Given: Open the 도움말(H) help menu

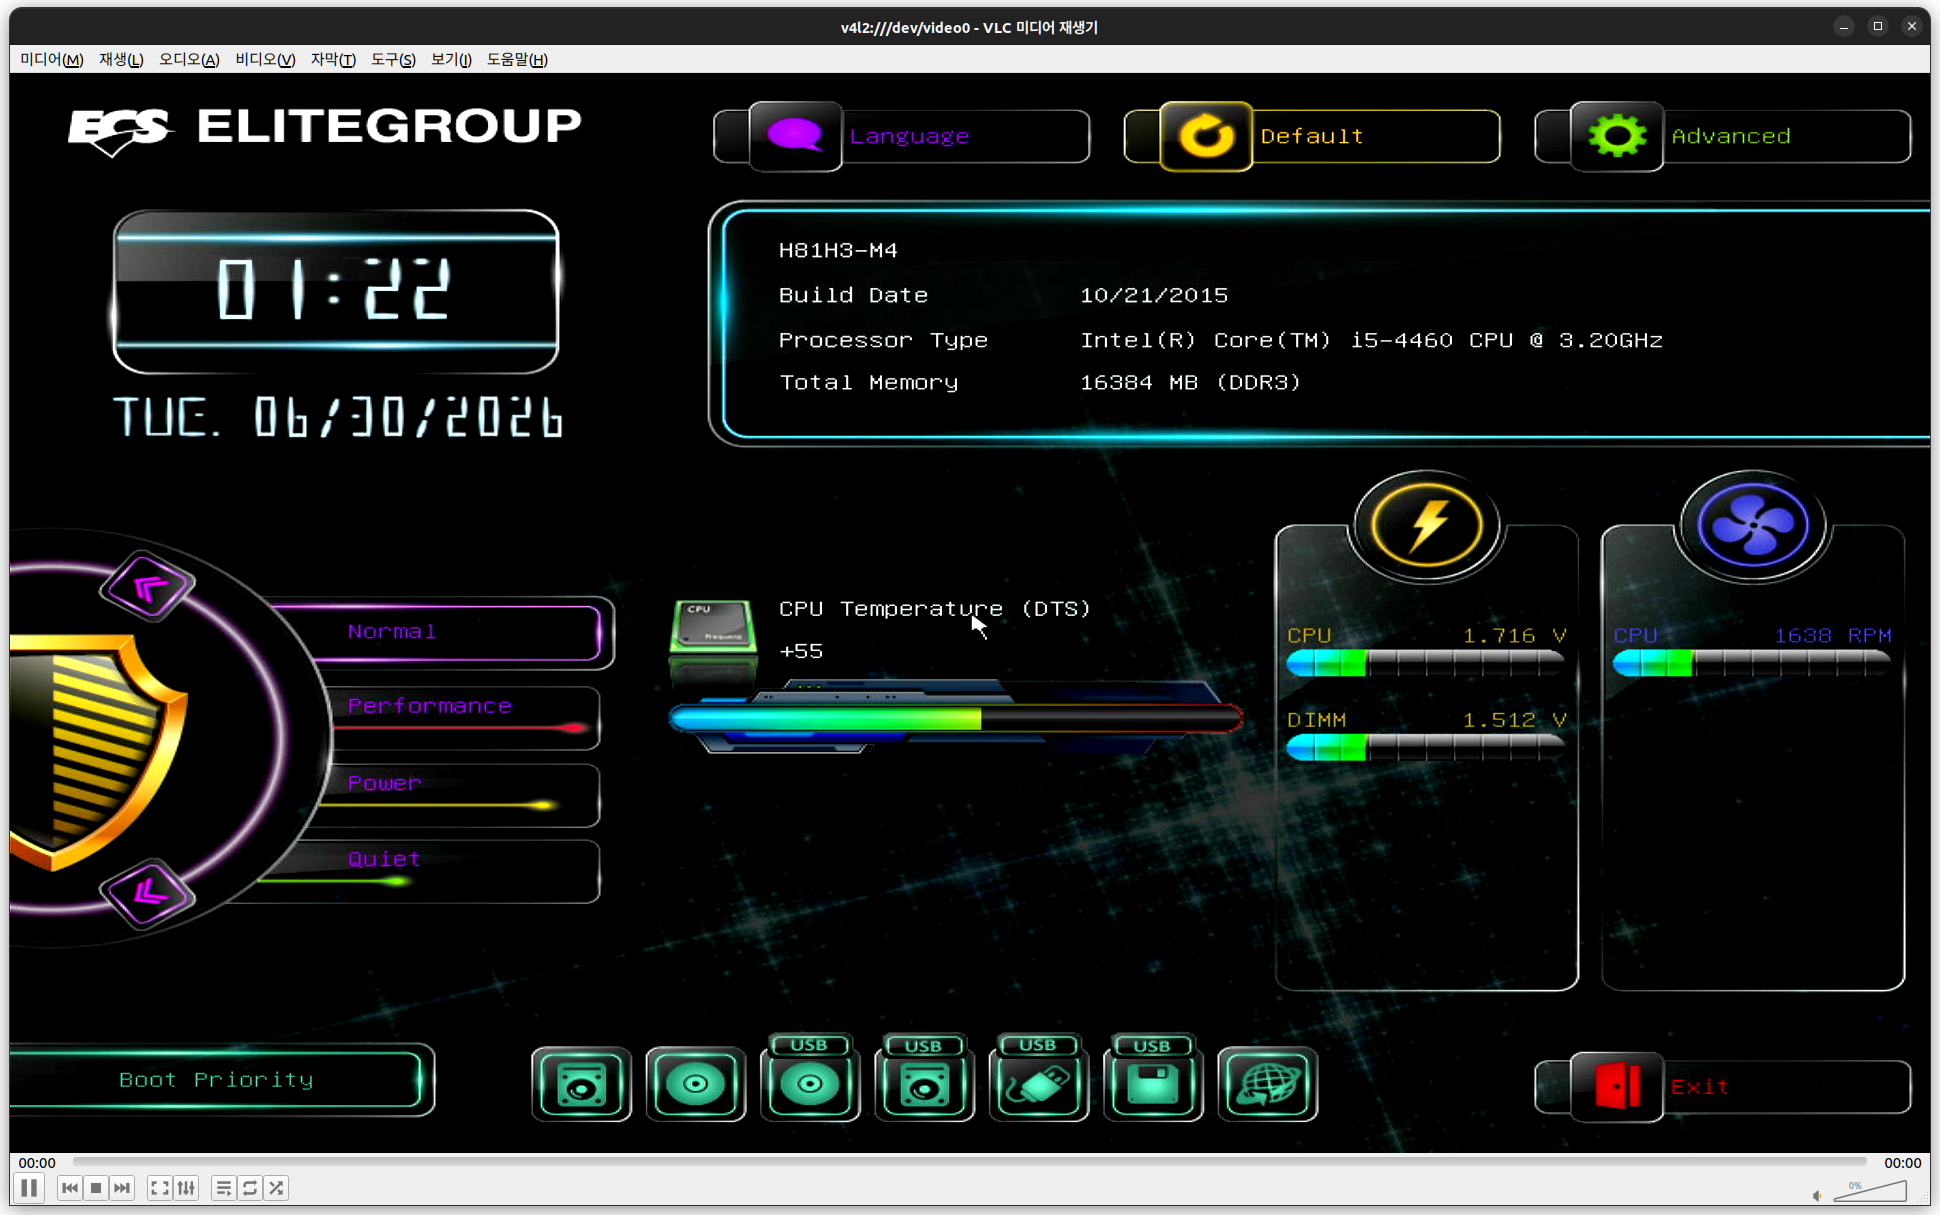Looking at the screenshot, I should pos(517,59).
